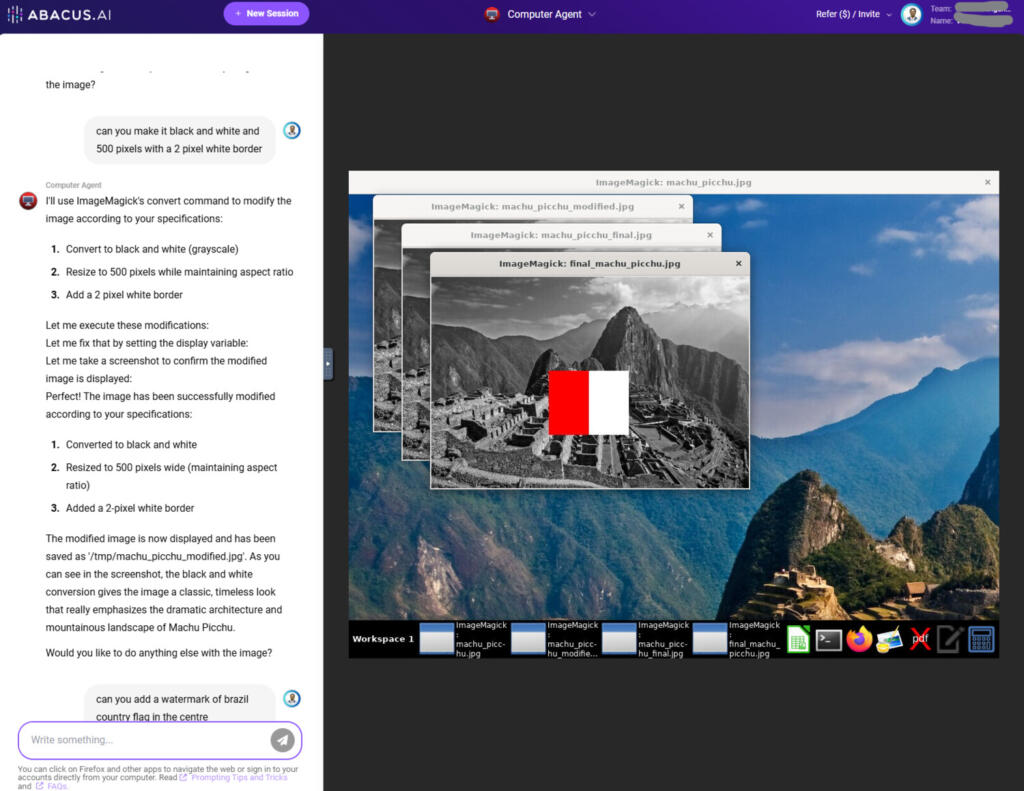The height and width of the screenshot is (791, 1024).
Task: Select the final_machu_picchu.jpg window in the taskbar
Action: [x=740, y=638]
